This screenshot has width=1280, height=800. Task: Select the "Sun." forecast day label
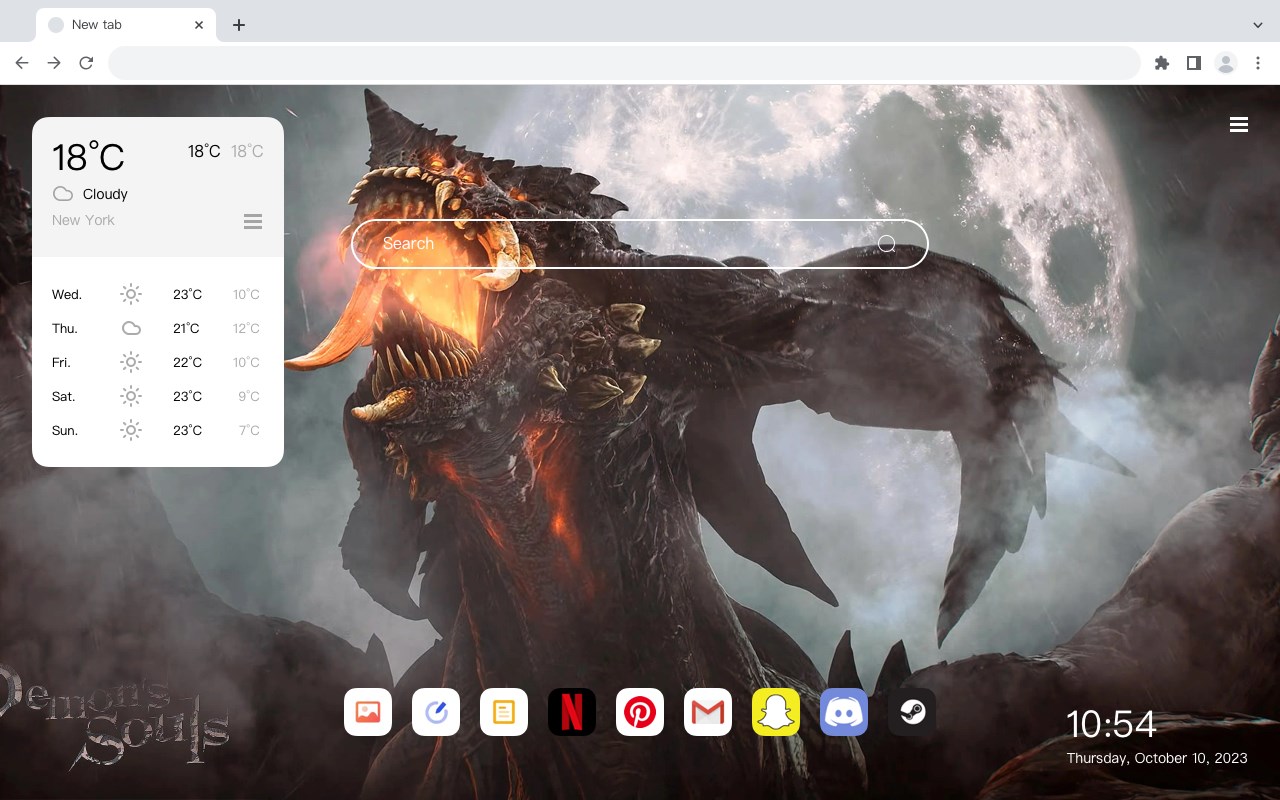[65, 430]
